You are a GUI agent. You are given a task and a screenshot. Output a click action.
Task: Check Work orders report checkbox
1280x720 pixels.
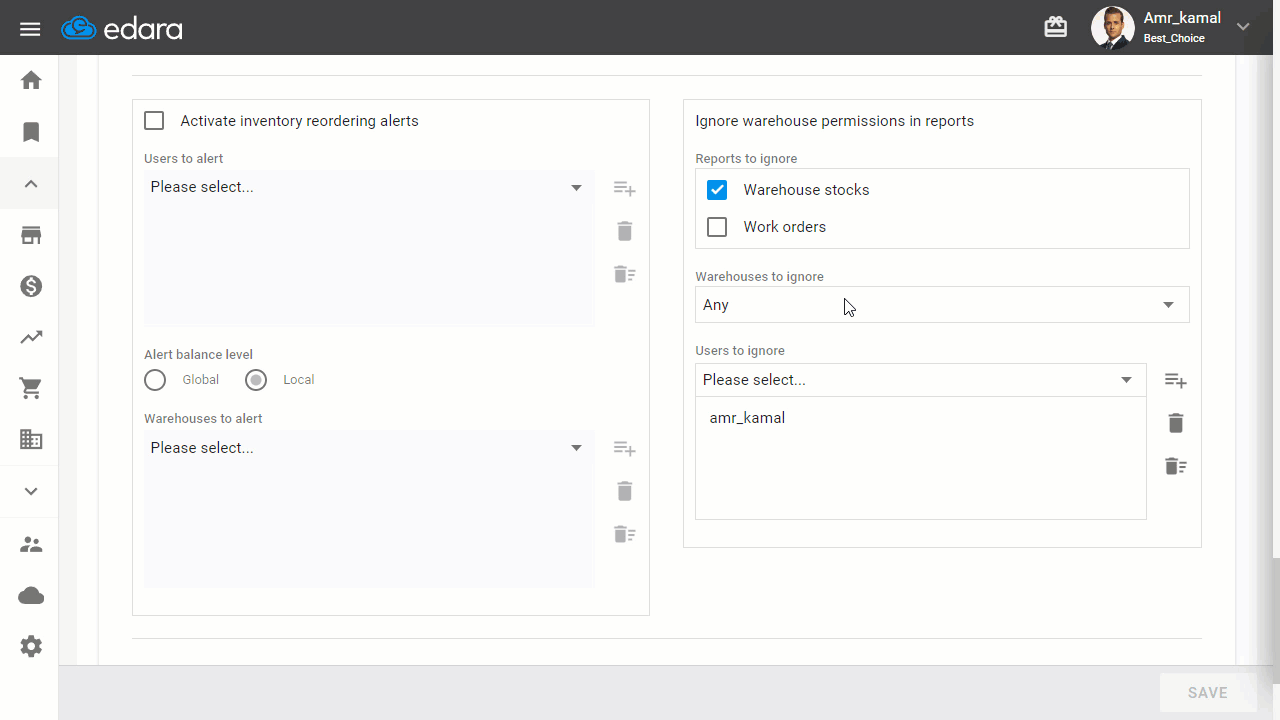point(717,227)
